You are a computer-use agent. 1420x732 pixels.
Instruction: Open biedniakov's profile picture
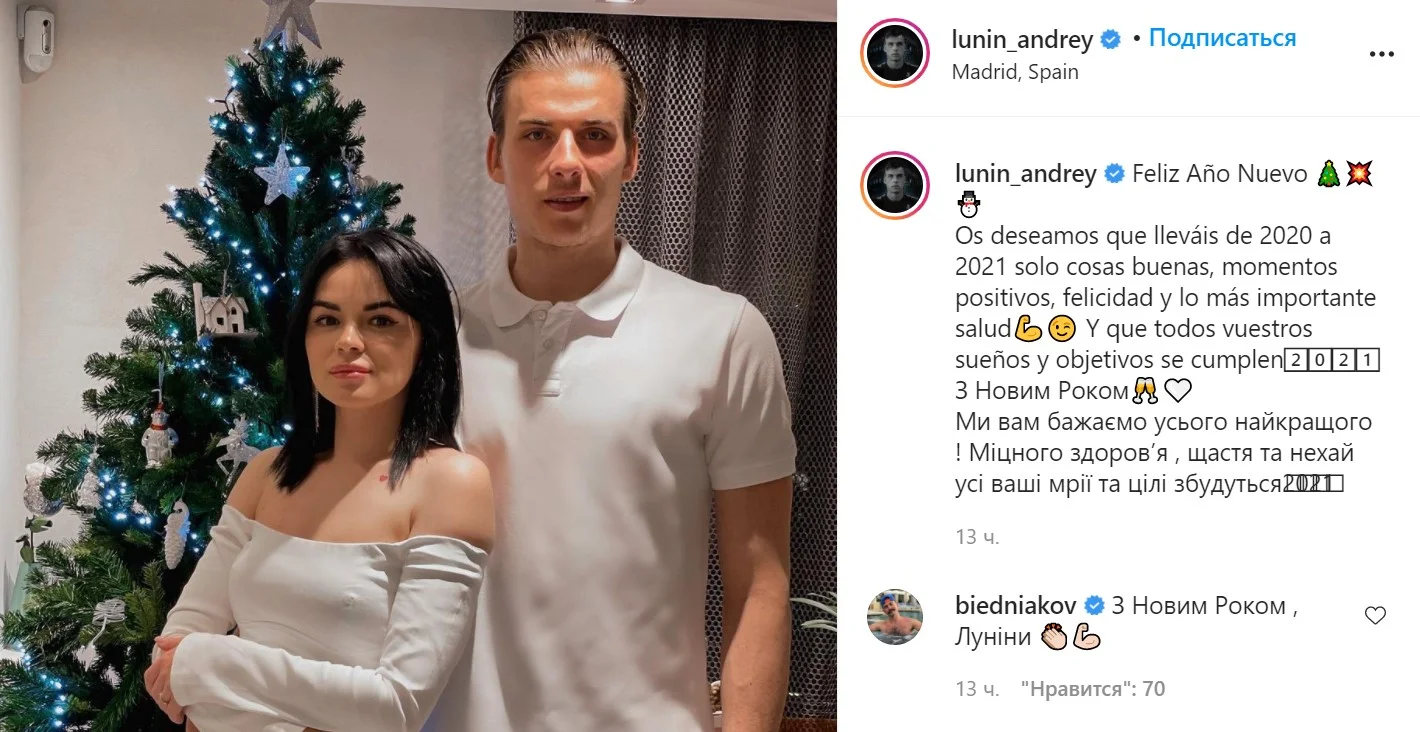pyautogui.click(x=895, y=617)
